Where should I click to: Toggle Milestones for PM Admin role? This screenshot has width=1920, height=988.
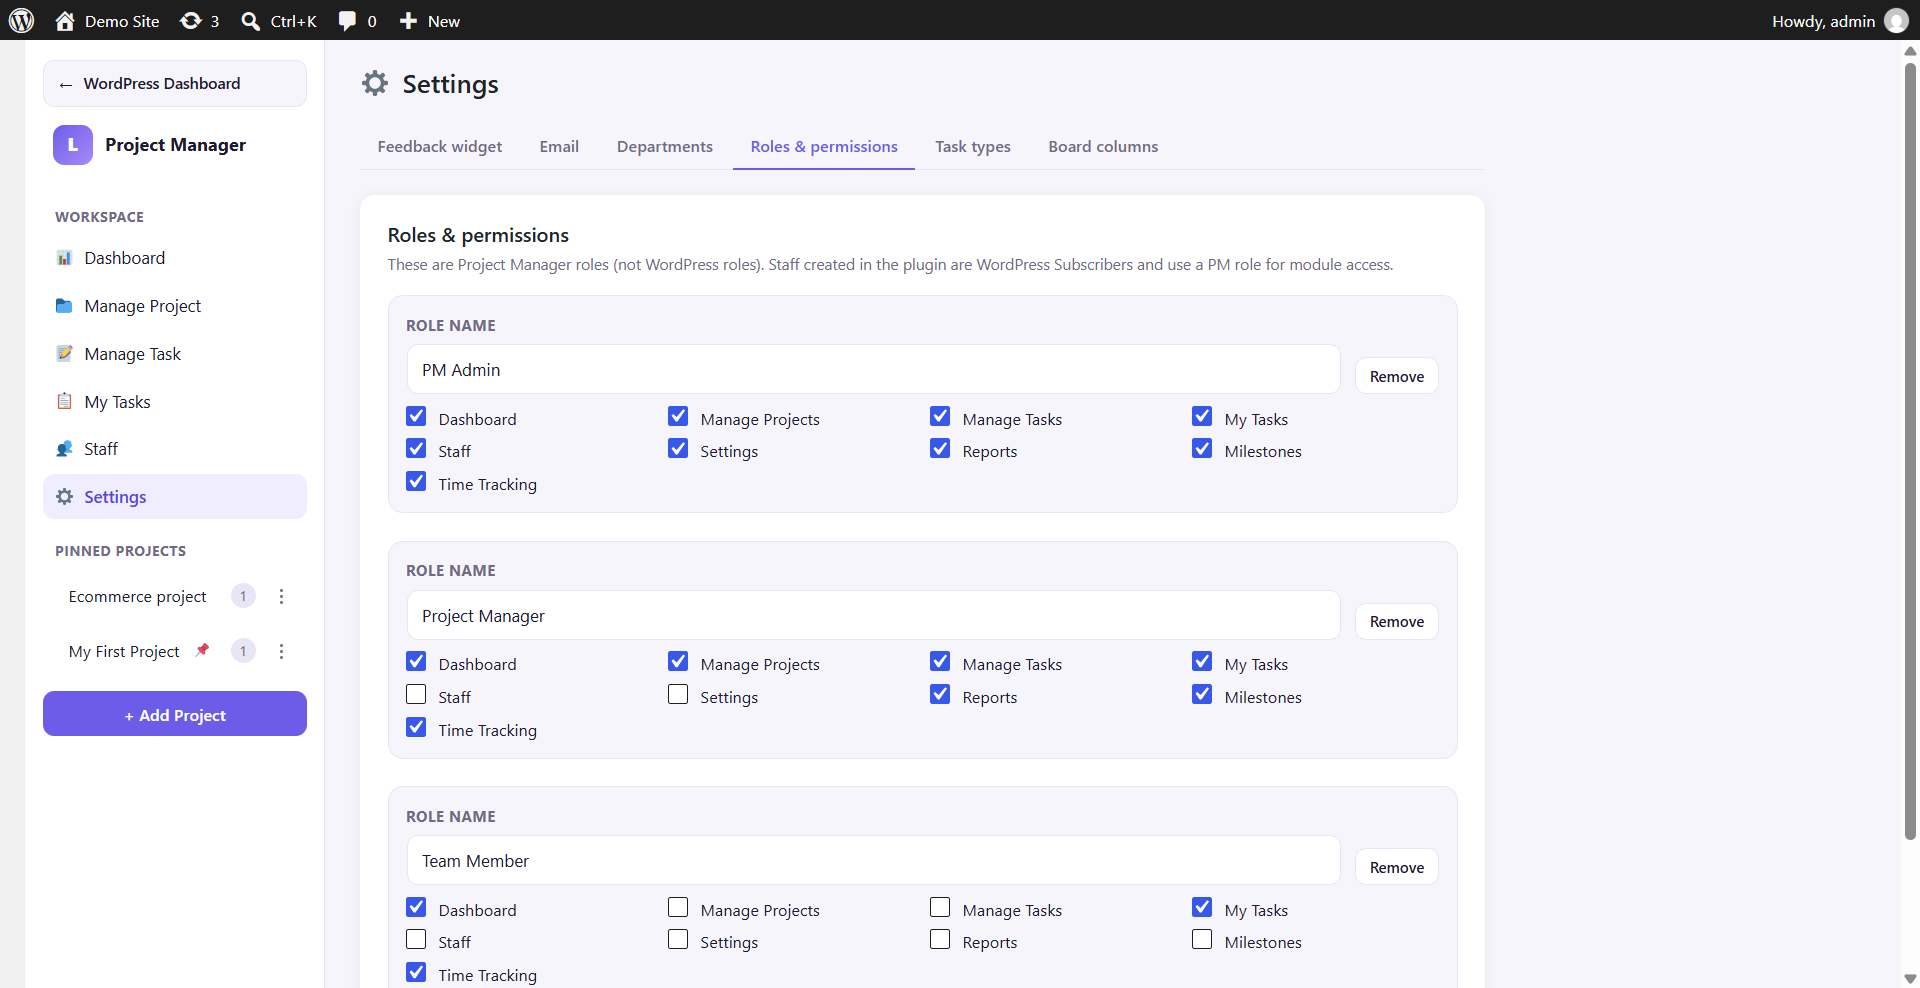coord(1202,449)
